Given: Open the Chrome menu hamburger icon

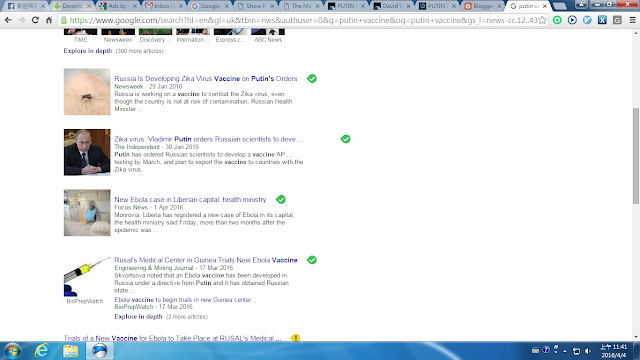Looking at the screenshot, I should (633, 20).
